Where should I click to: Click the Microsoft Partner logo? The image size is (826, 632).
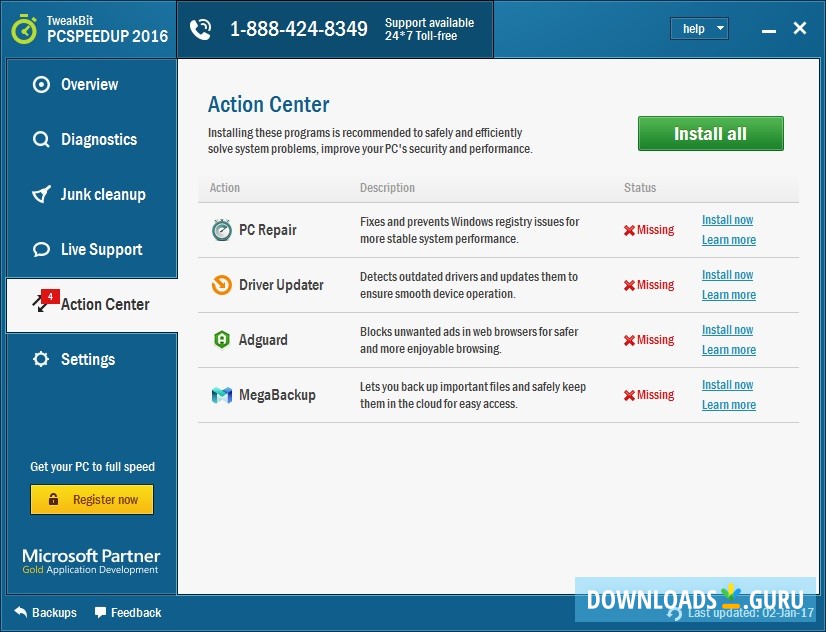91,561
